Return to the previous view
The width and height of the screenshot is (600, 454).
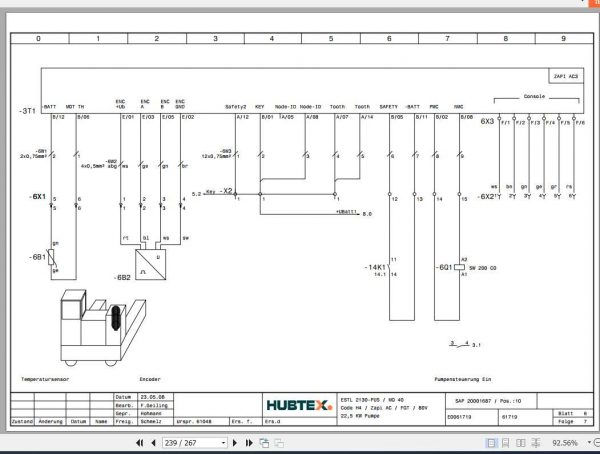(x=264, y=443)
